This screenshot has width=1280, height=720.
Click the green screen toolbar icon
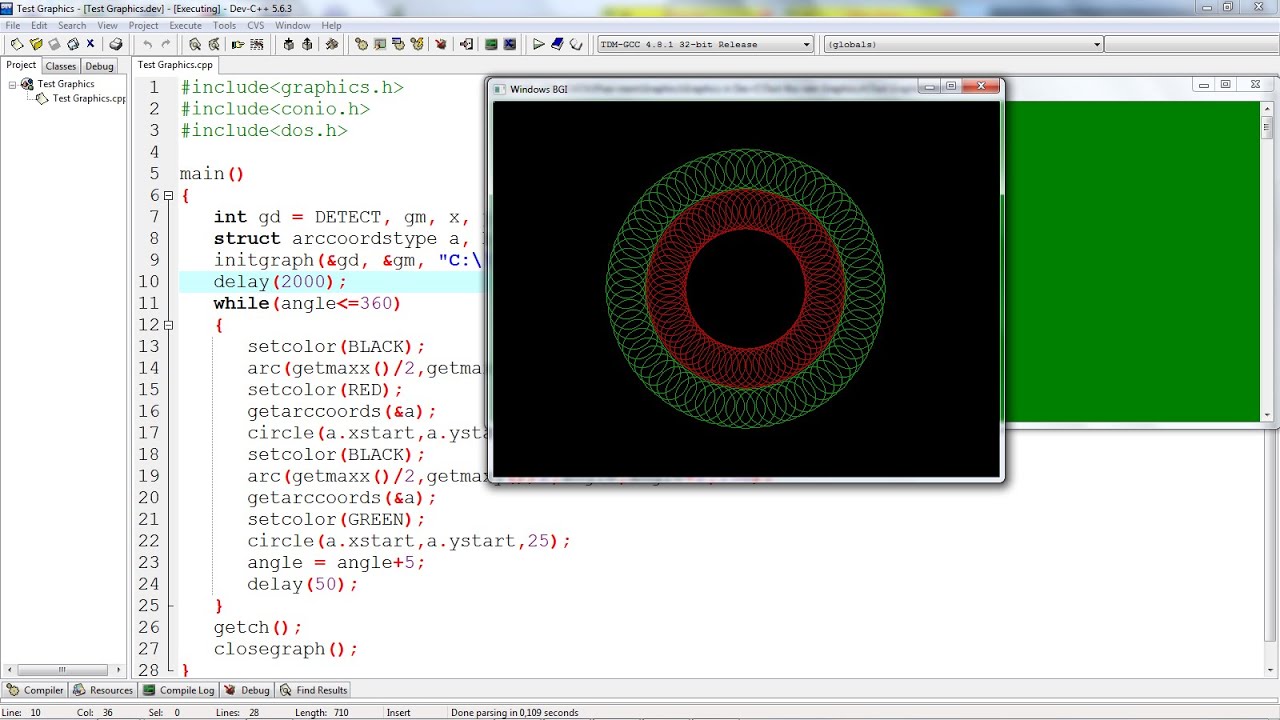click(491, 44)
